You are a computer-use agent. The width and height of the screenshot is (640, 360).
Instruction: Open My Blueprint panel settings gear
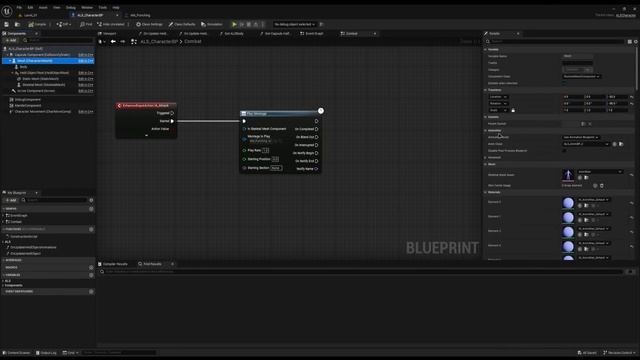[91, 200]
